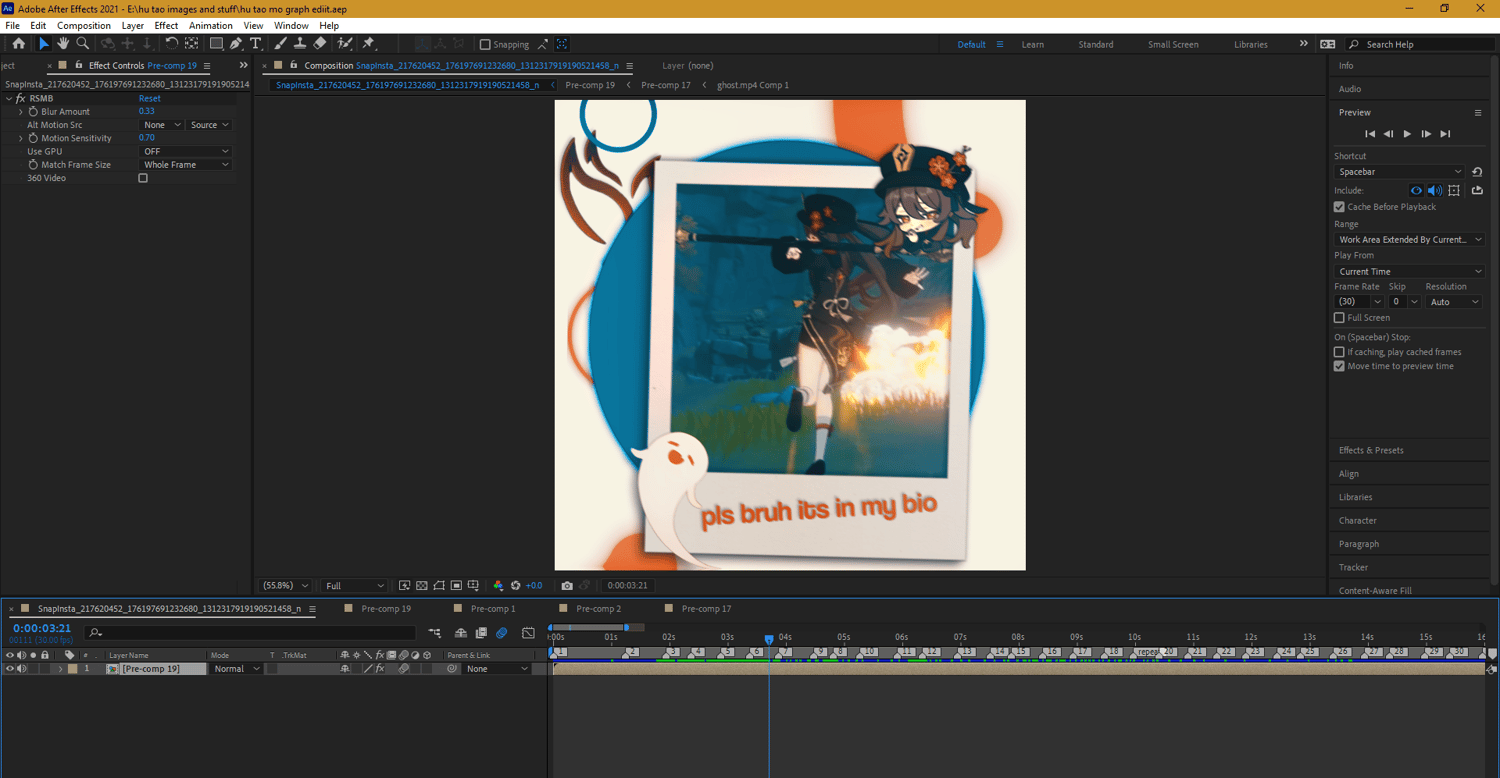Expand the Effects & Presets panel

1371,451
